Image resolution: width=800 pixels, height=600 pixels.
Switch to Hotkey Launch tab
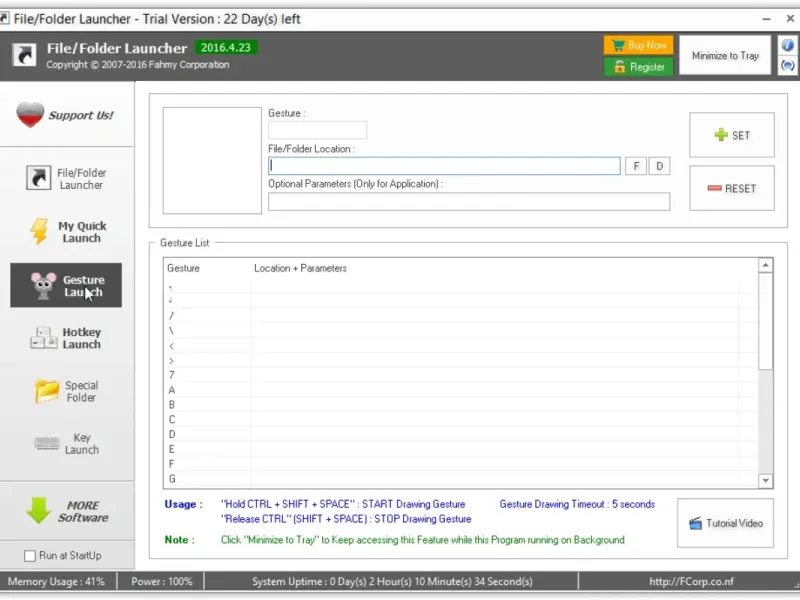(x=66, y=338)
